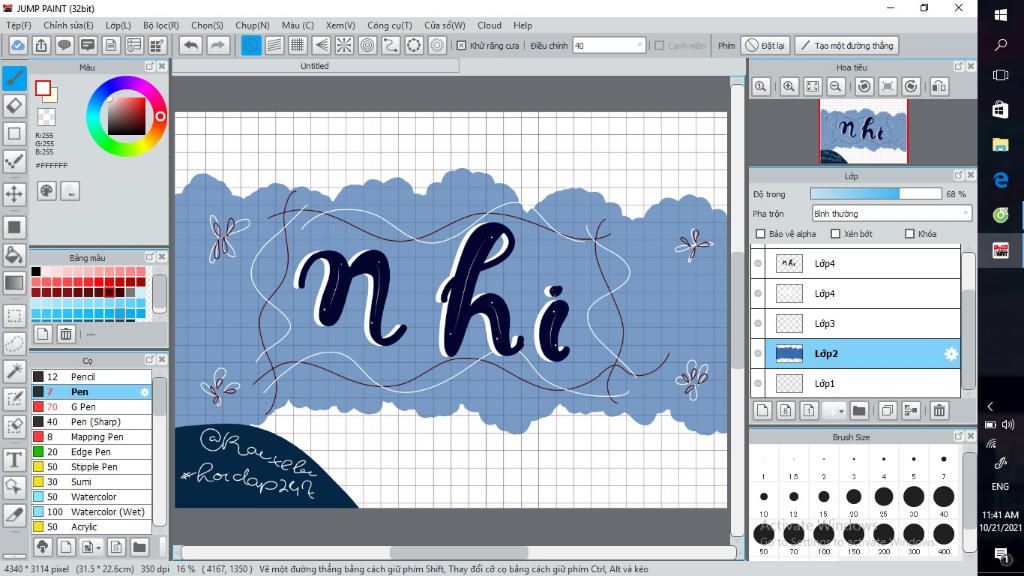Choose brush size 100 preset
The image size is (1024, 576).
pyautogui.click(x=824, y=536)
